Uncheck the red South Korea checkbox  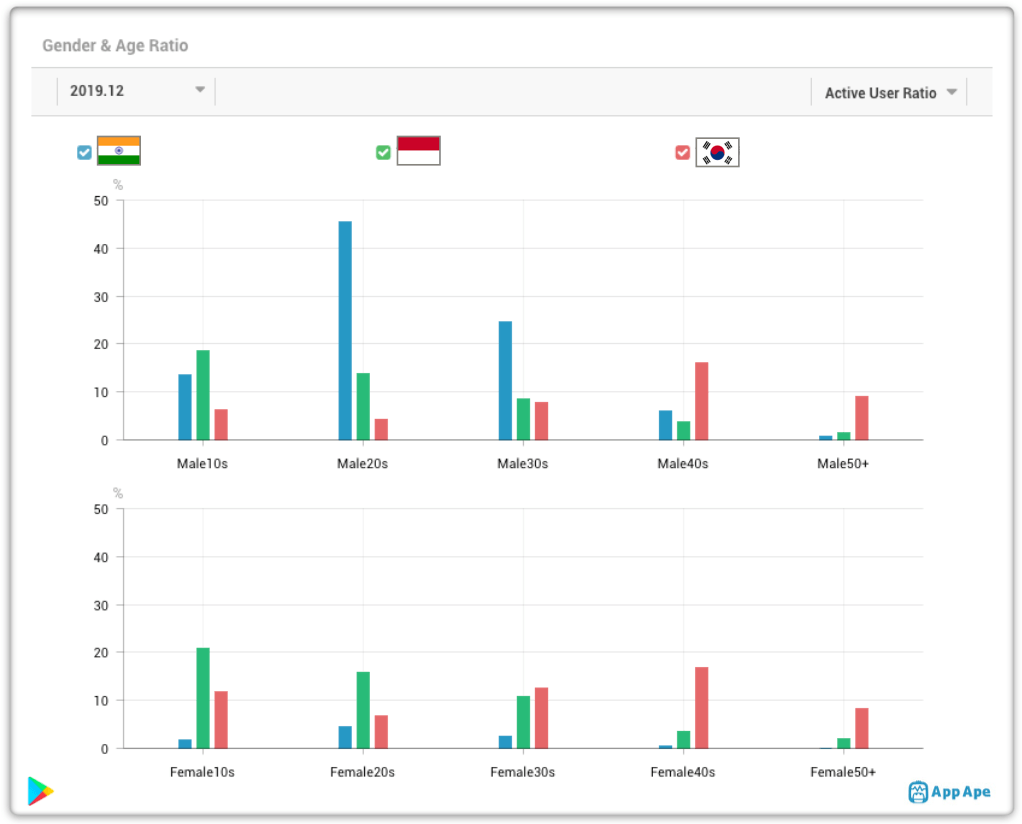[x=682, y=152]
